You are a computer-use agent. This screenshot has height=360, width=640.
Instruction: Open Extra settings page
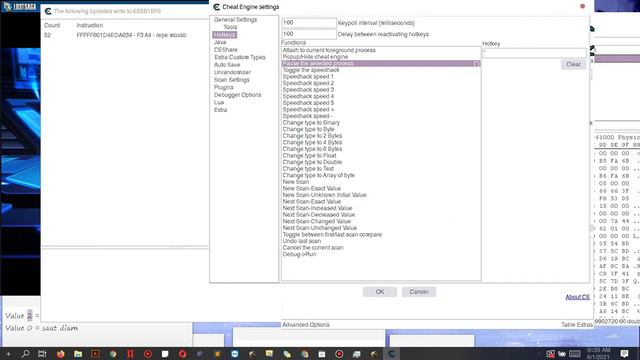[220, 110]
